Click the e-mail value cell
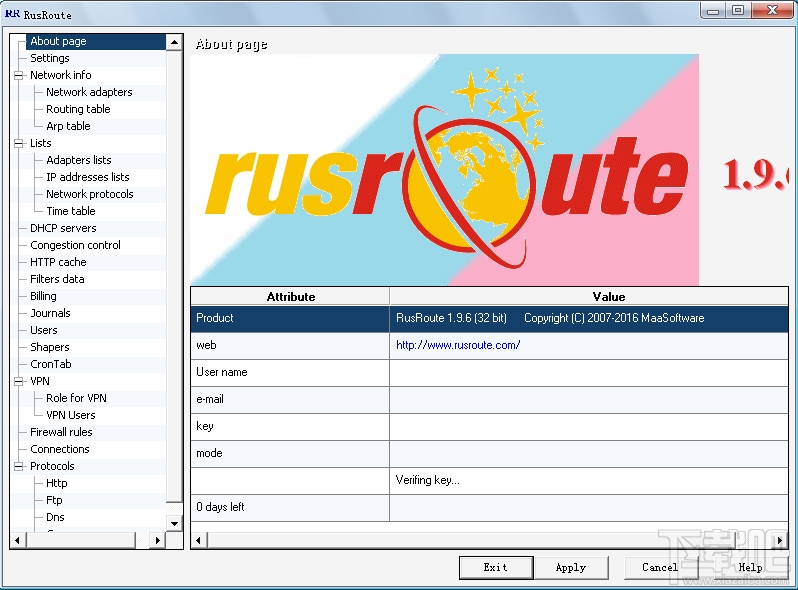The image size is (798, 590). point(589,400)
